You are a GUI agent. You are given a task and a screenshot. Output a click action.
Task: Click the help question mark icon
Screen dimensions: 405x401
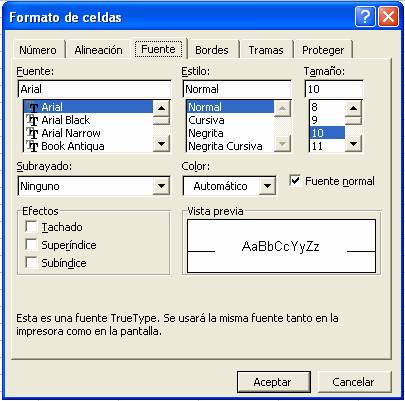tap(365, 17)
